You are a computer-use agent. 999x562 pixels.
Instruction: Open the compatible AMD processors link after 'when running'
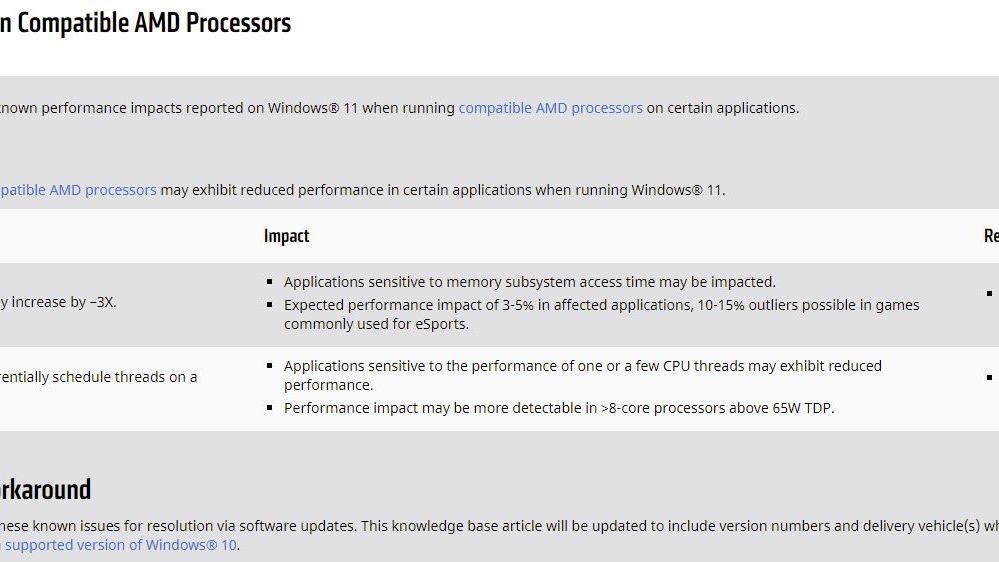(x=550, y=108)
